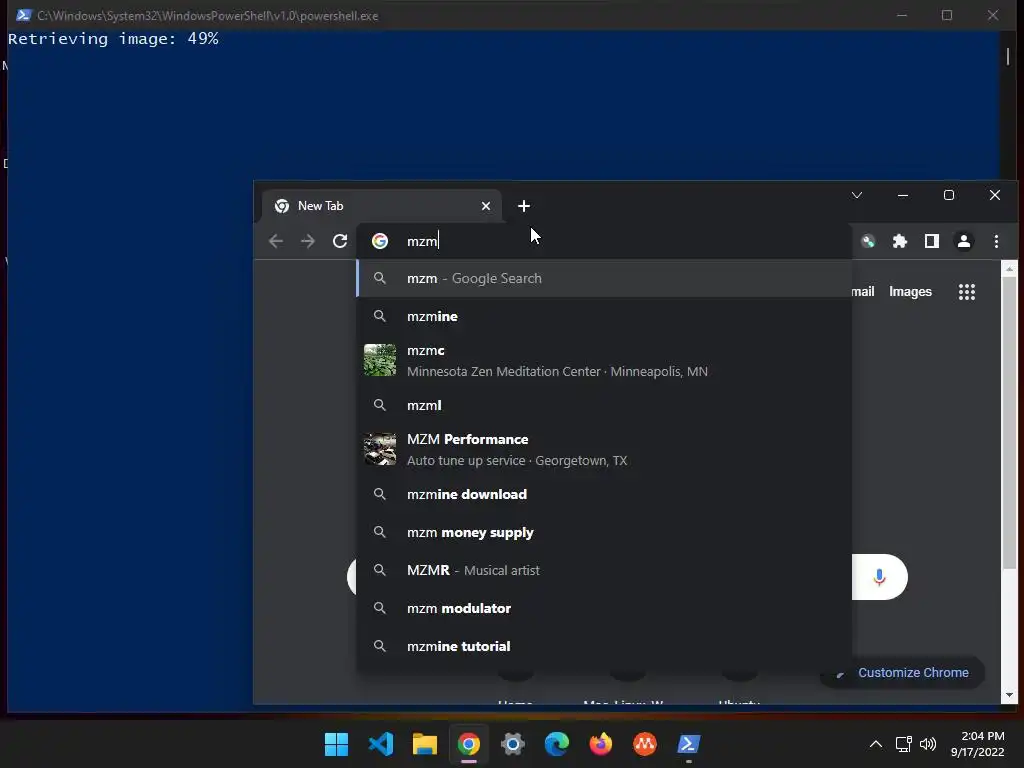Open Windows Start menu

tap(336, 744)
